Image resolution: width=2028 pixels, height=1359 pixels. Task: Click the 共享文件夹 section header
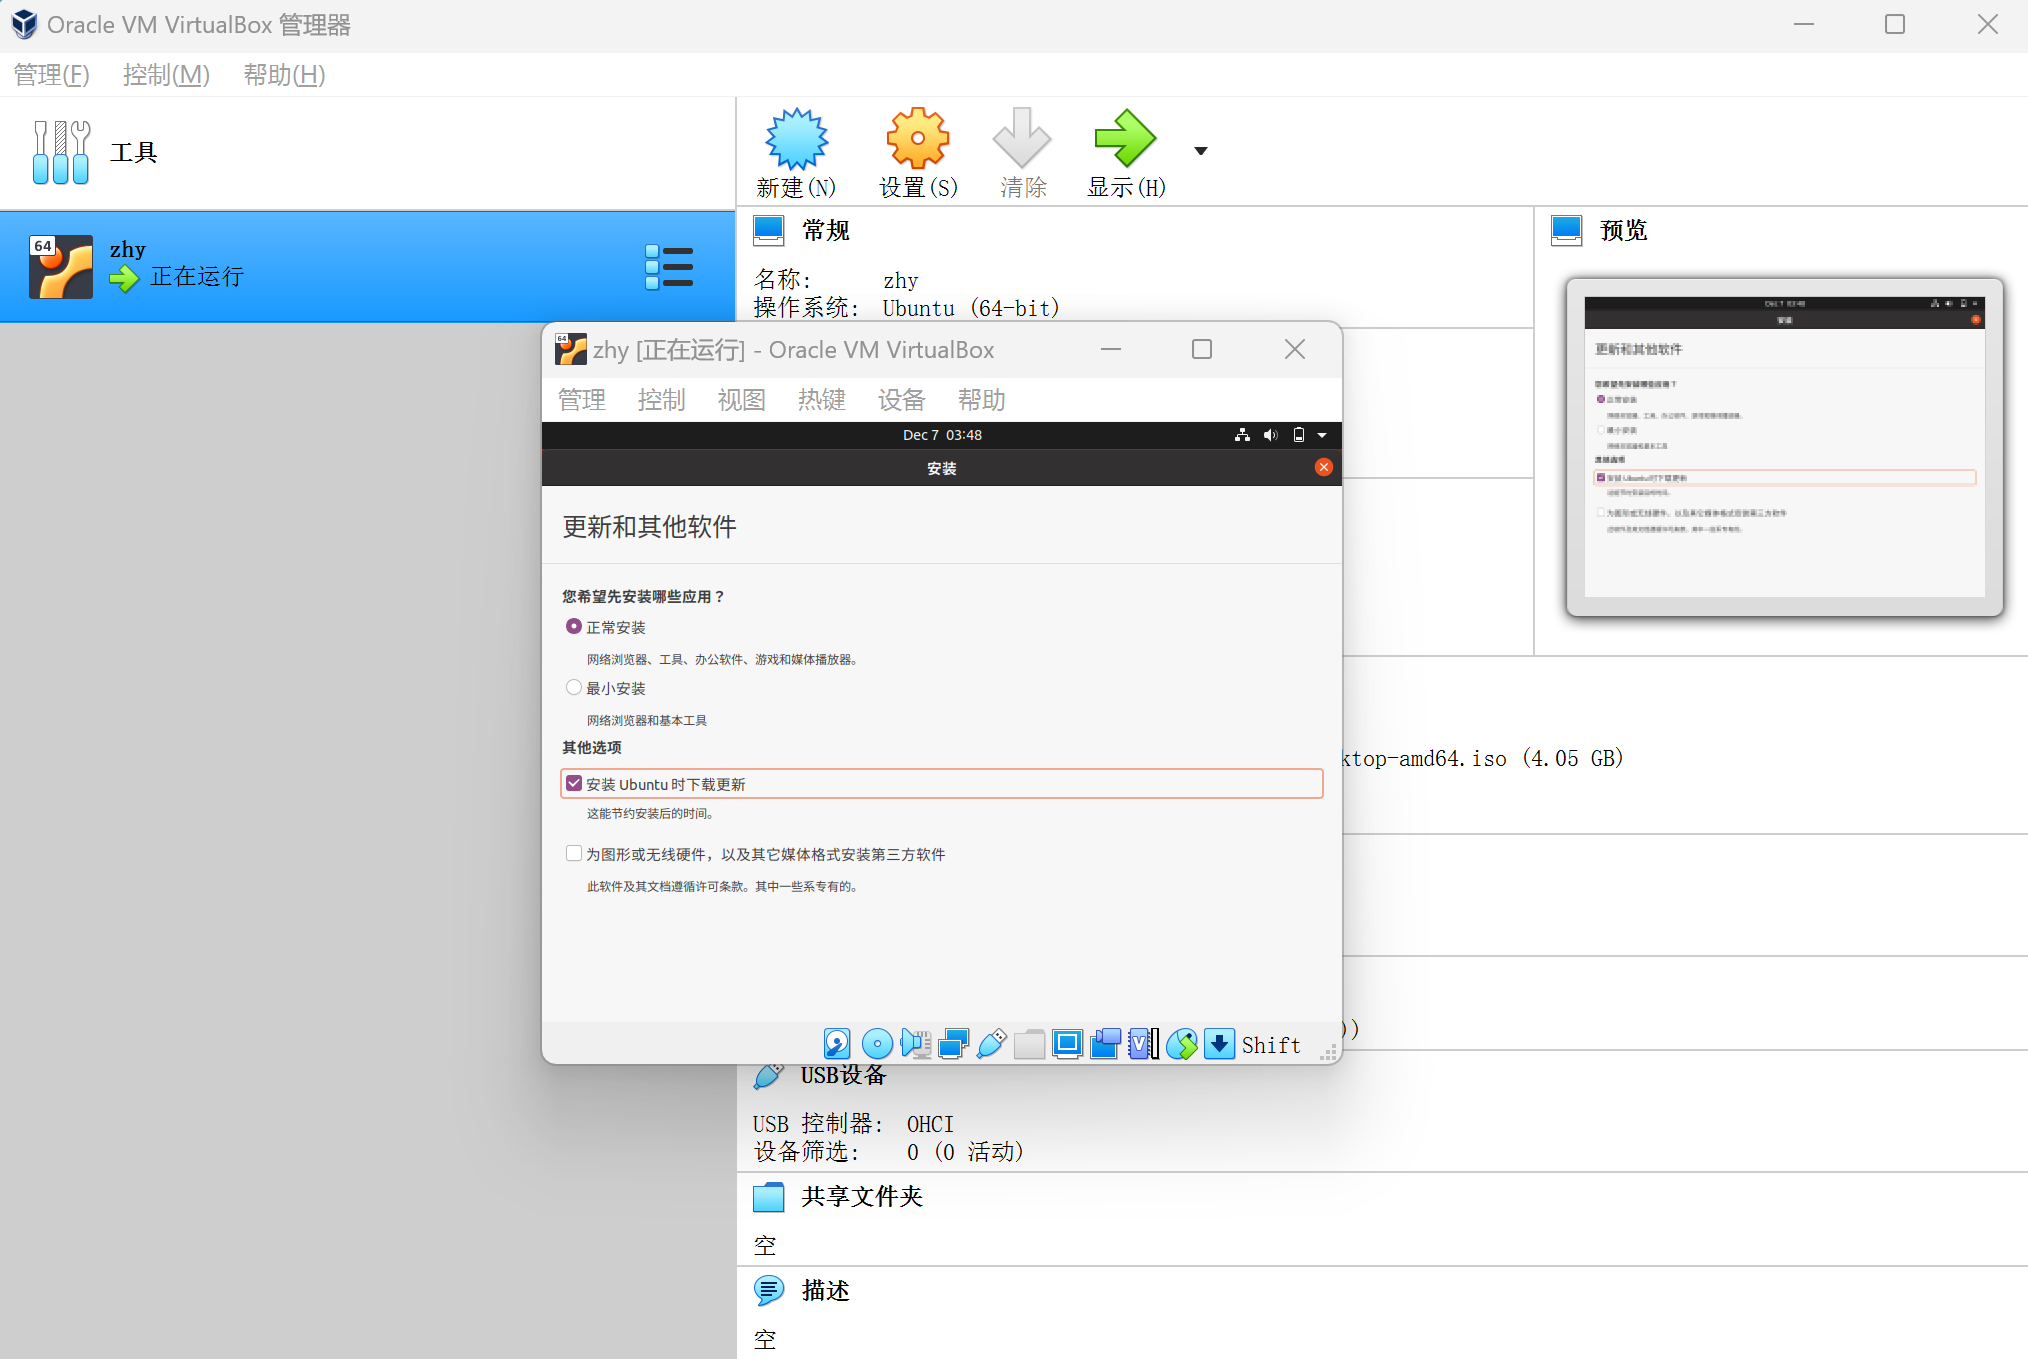point(862,1197)
